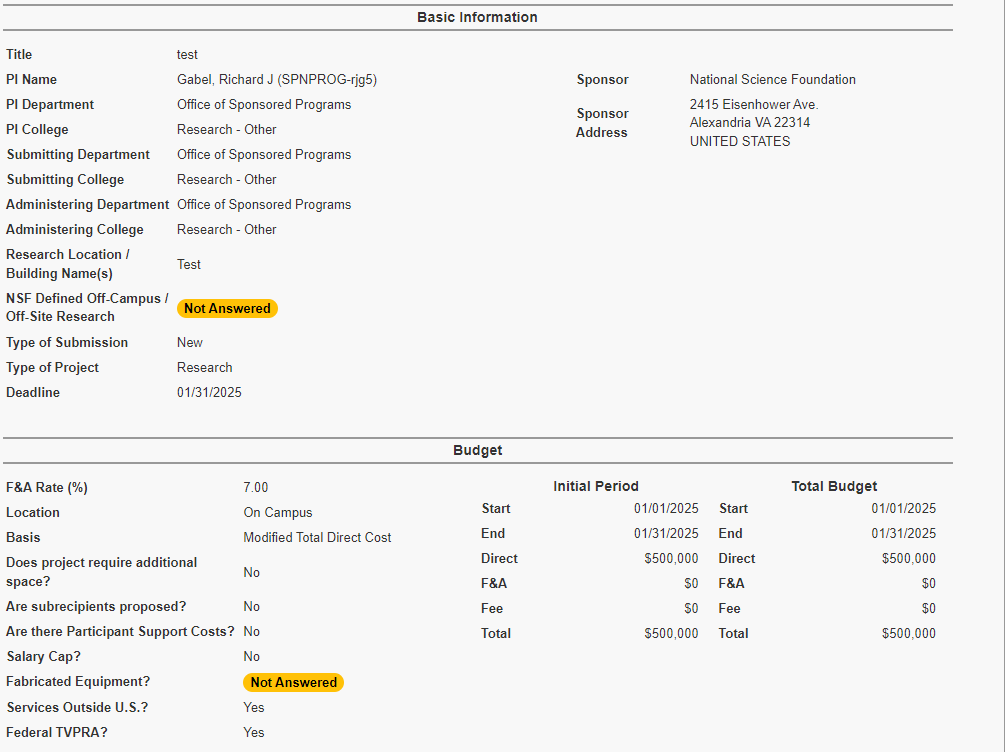Screen dimensions: 1005x752
Task: Select the Basic Information section header
Action: click(x=477, y=17)
